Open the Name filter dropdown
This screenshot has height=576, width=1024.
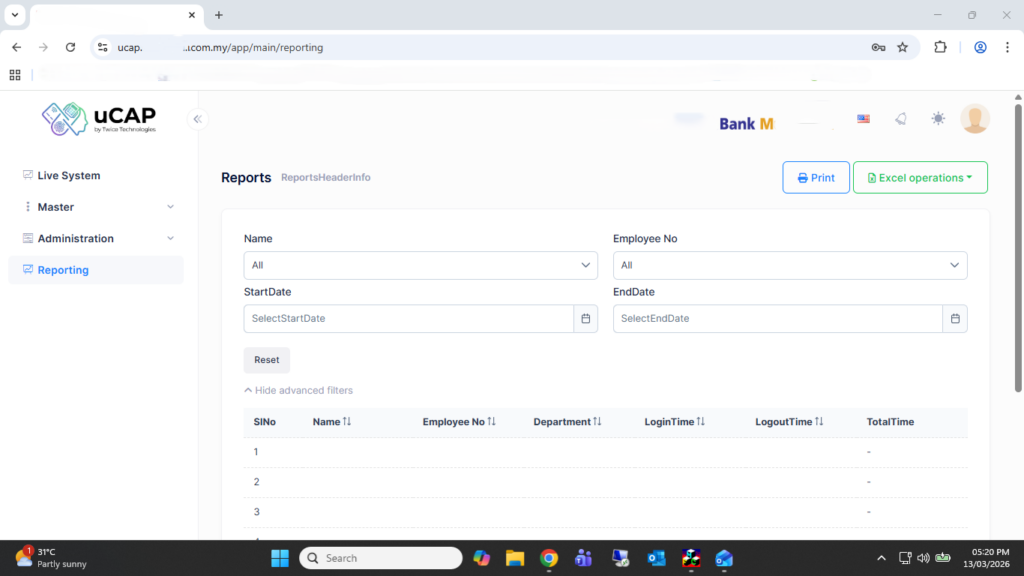(420, 265)
